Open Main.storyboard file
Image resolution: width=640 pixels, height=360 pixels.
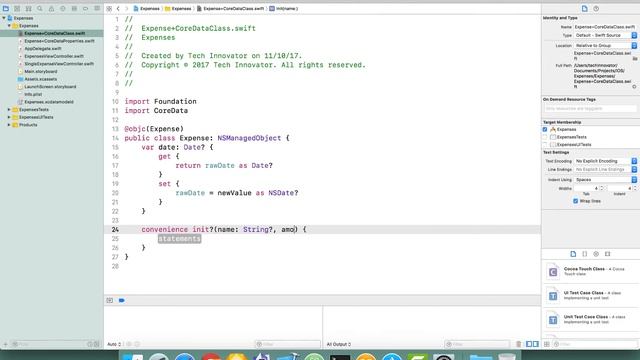(41, 71)
